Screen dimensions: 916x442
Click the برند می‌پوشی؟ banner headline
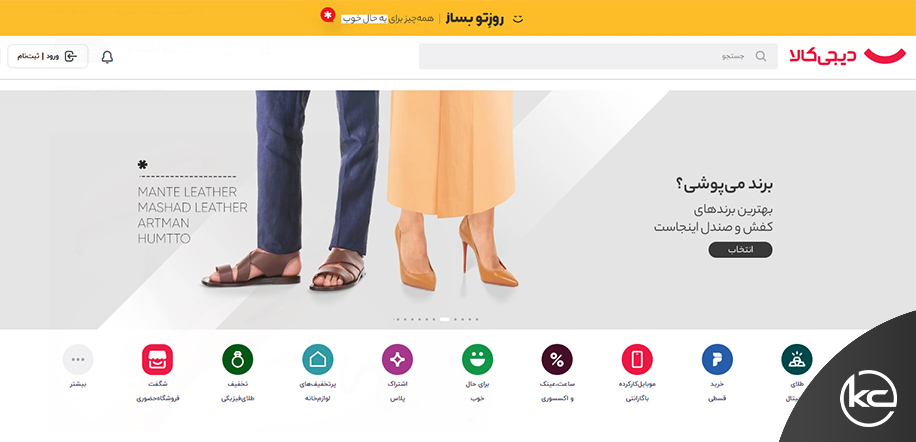click(x=724, y=185)
